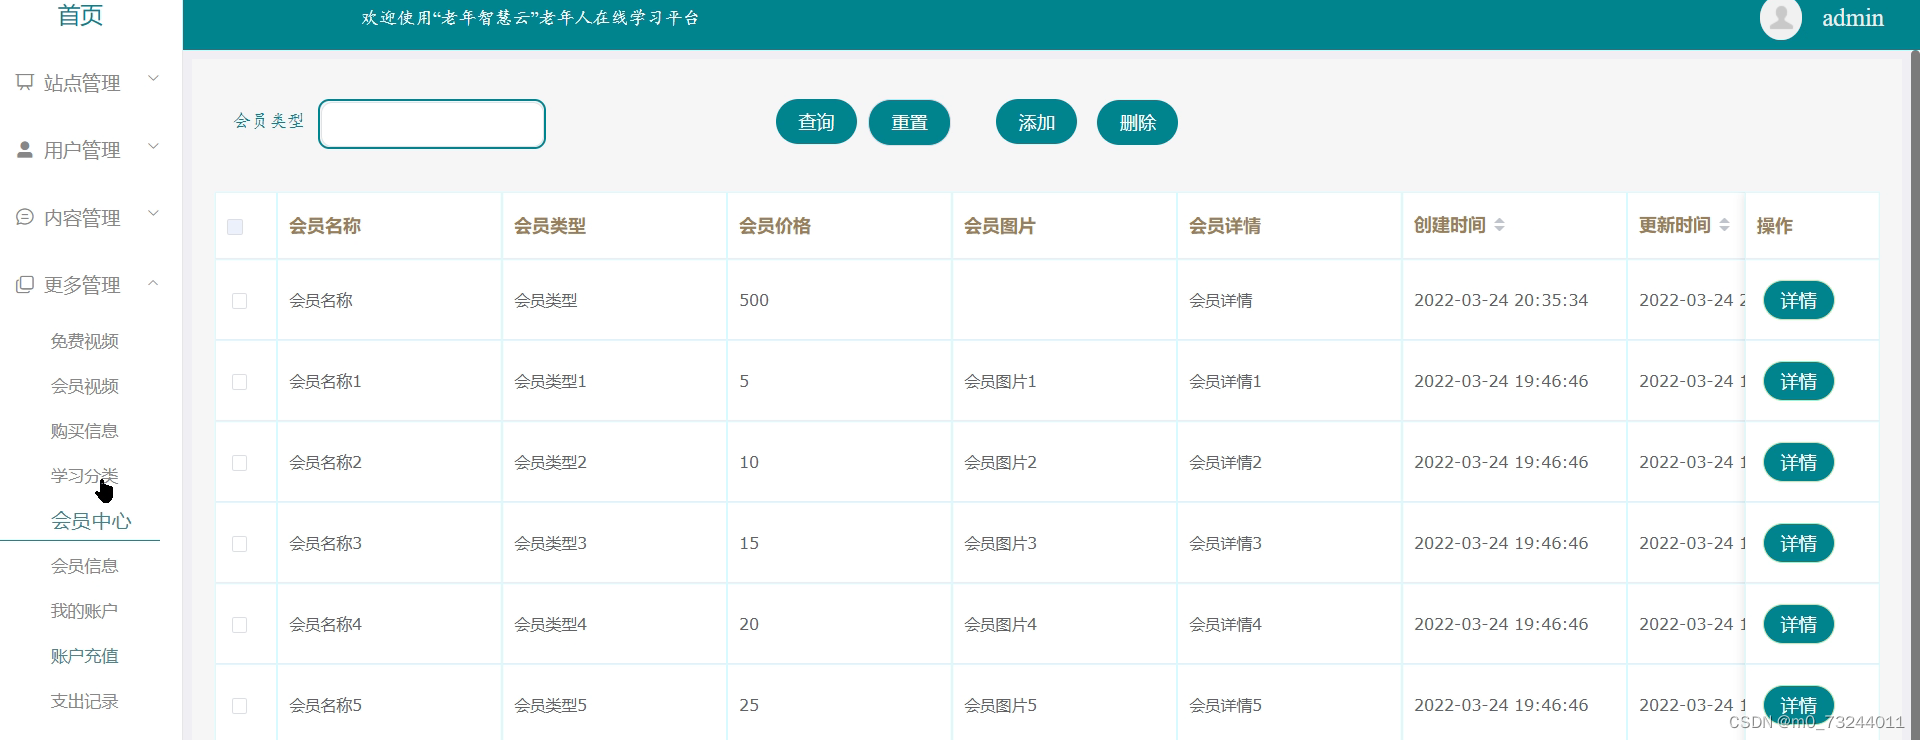Viewport: 1920px width, 740px height.
Task: Open 详情 for the 会员名称5 row
Action: pos(1798,705)
